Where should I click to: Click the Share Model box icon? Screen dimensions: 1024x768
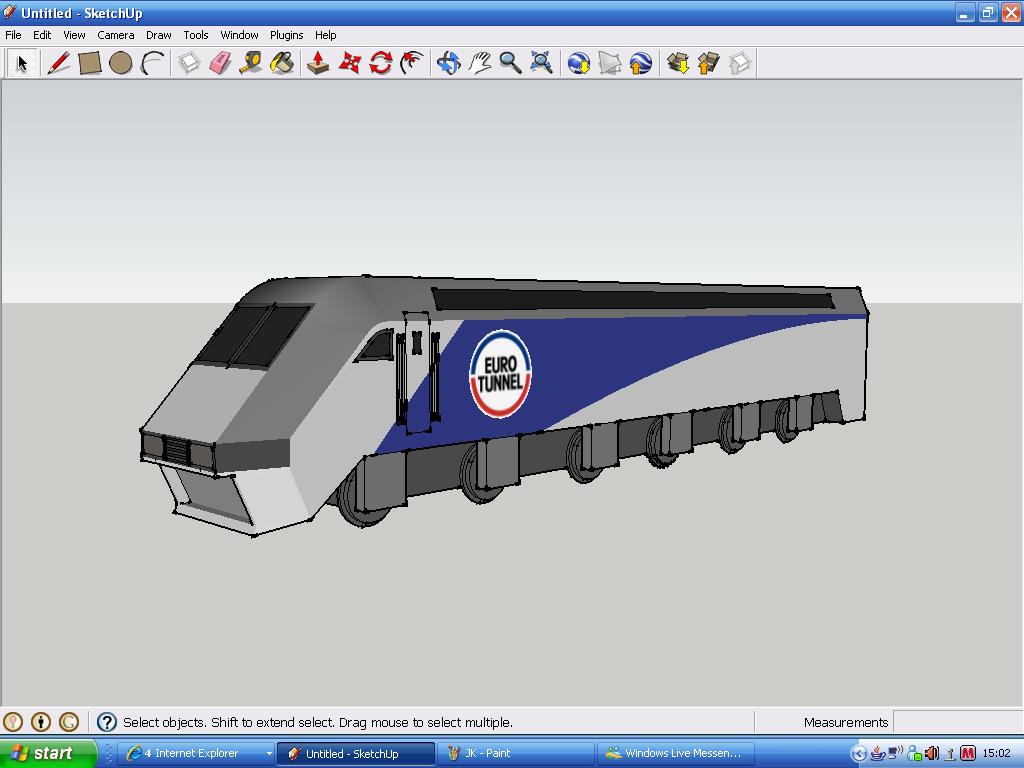point(709,63)
